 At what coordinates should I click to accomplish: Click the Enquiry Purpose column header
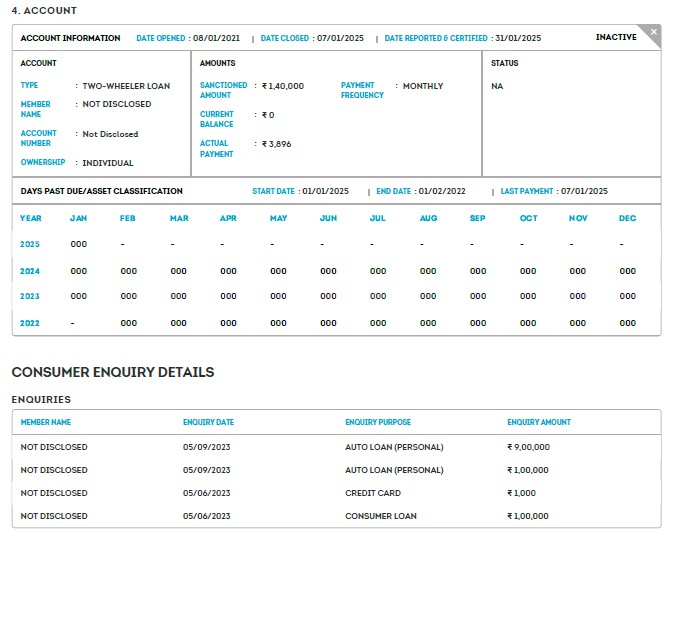[378, 422]
